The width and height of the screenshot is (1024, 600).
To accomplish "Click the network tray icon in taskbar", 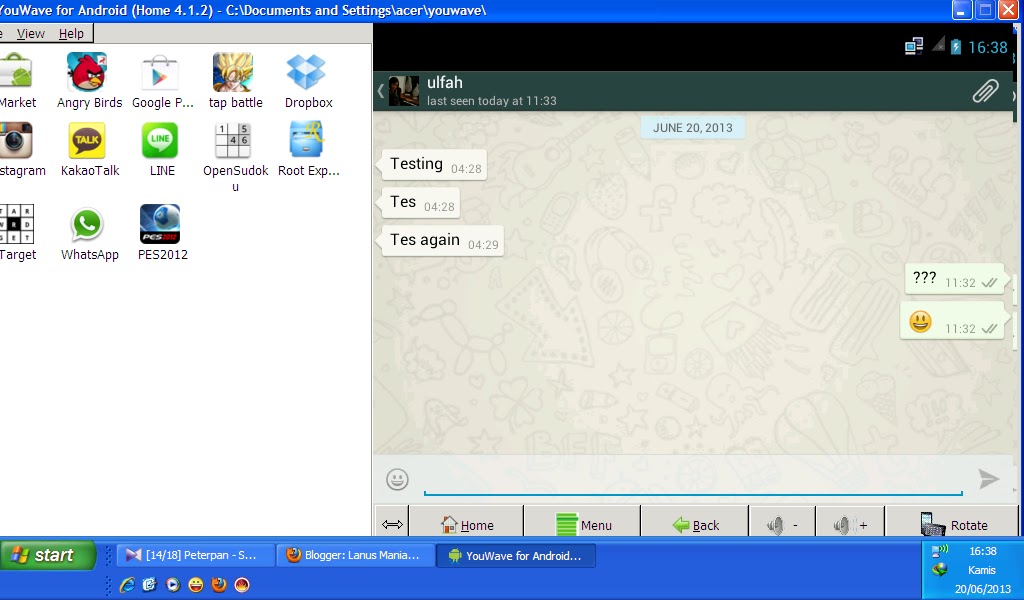I will click(940, 552).
